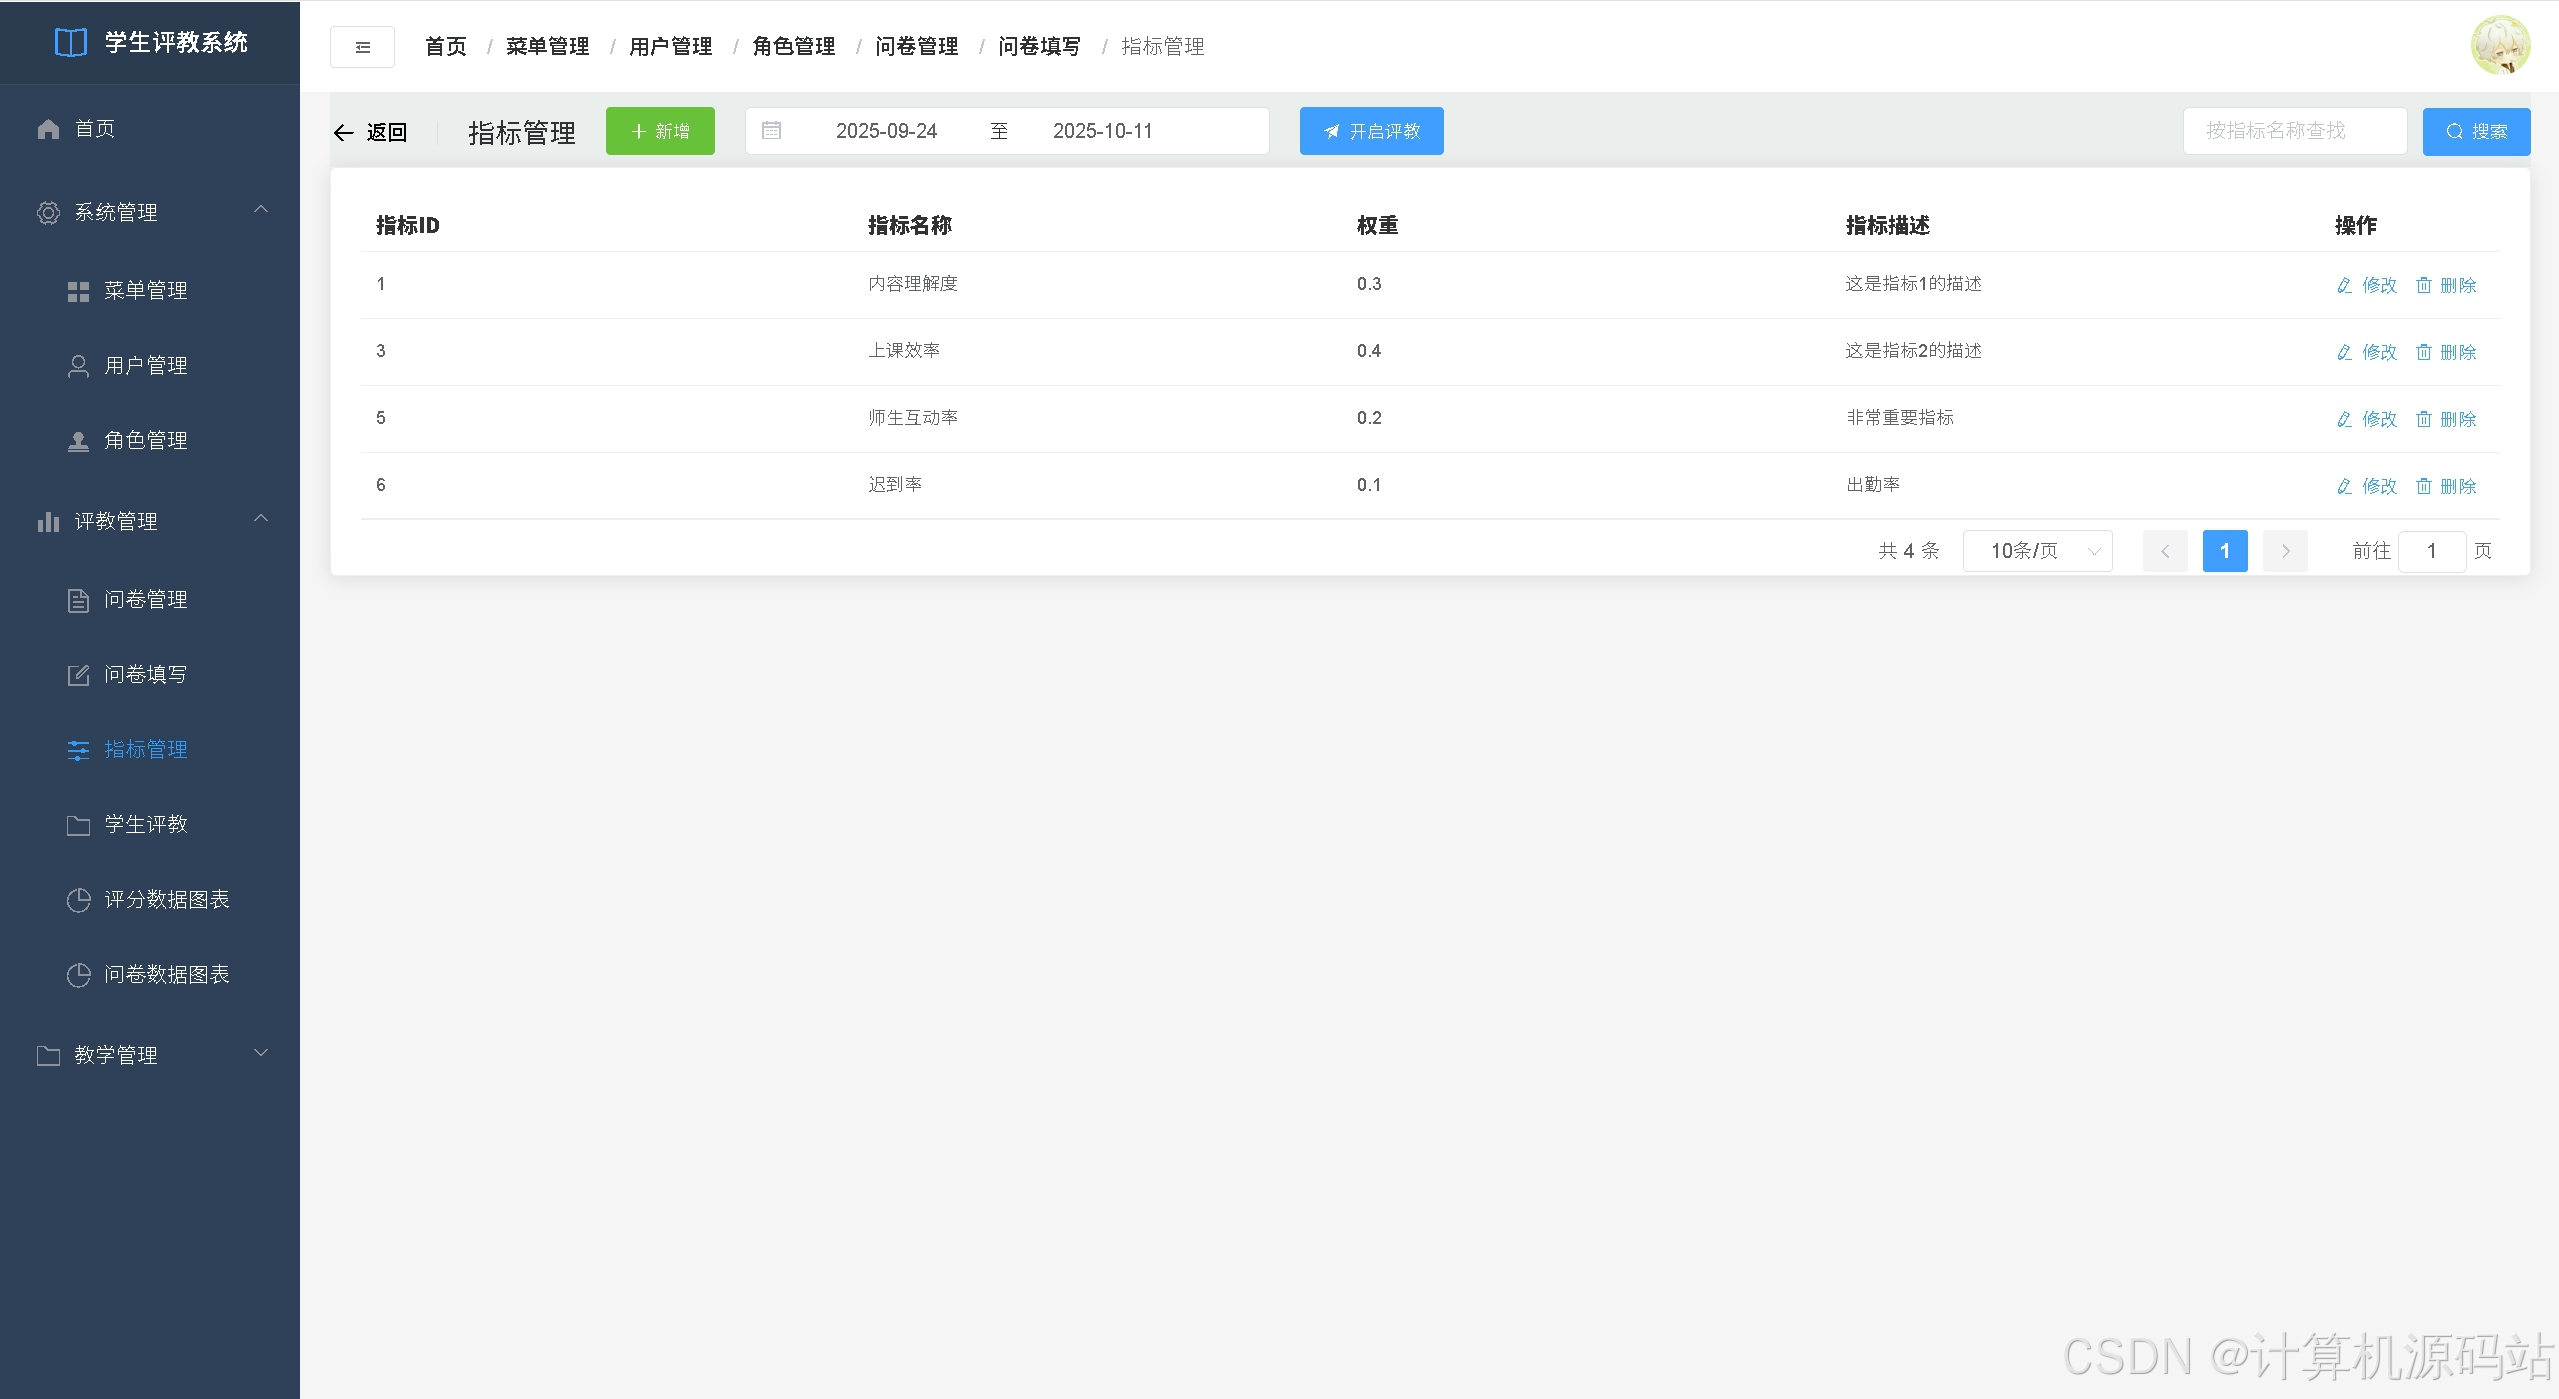Viewport: 2559px width, 1399px height.
Task: Click the folder icon for 教学管理
Action: coord(48,1056)
